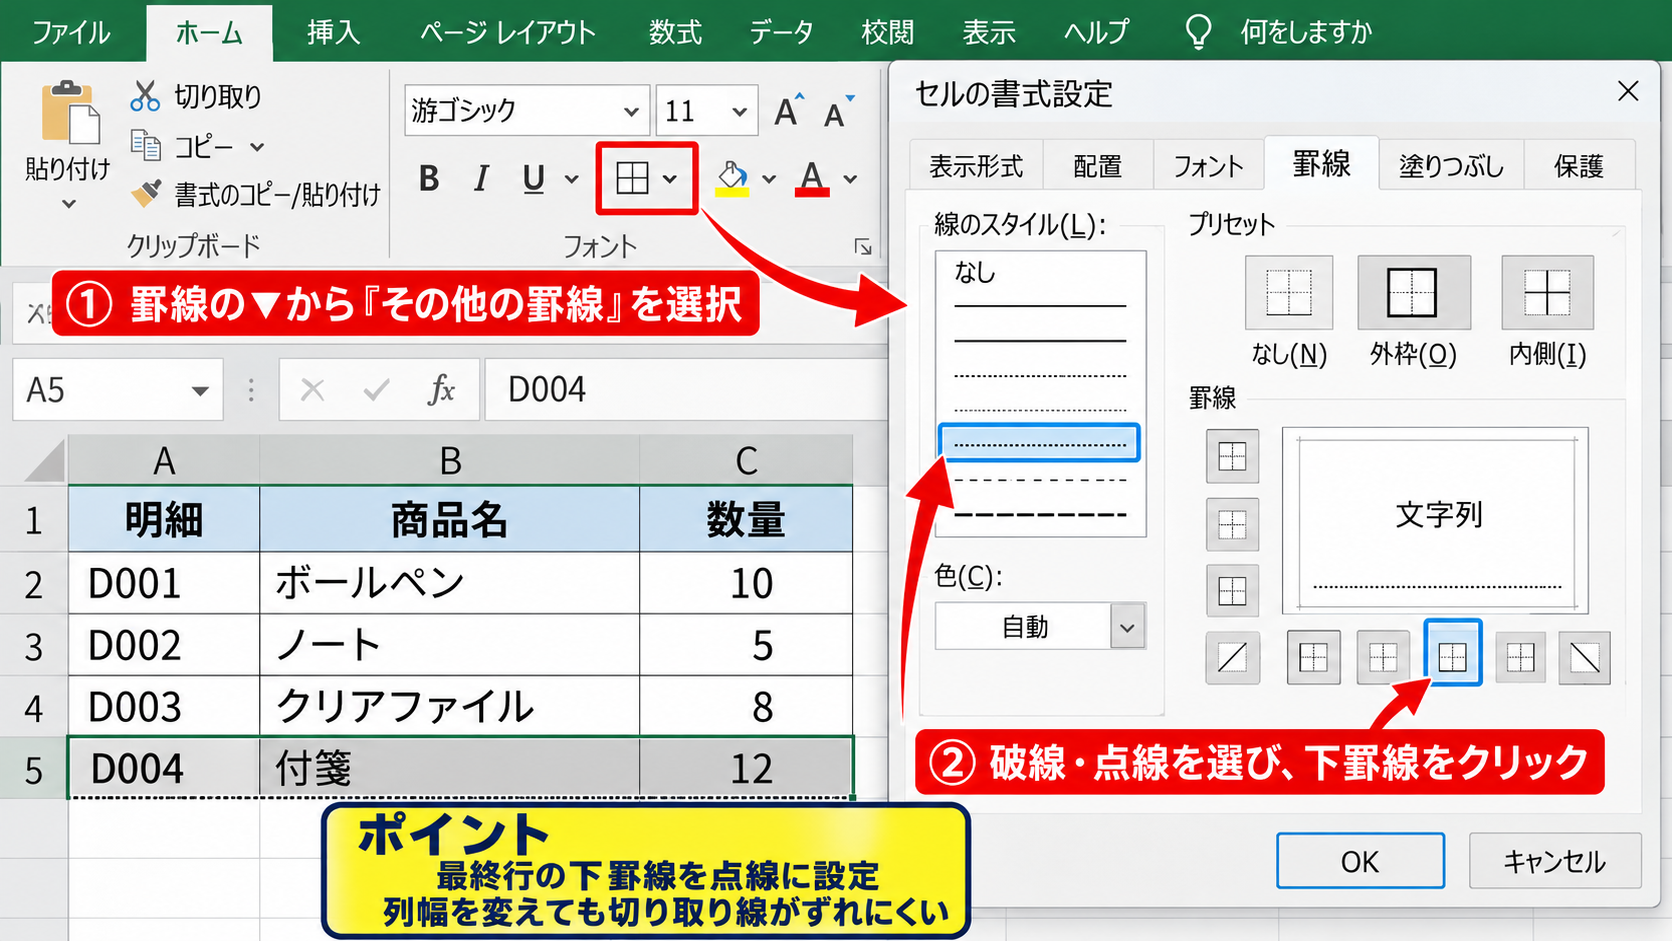Image resolution: width=1672 pixels, height=941 pixels.
Task: Click the OK button
Action: (x=1360, y=861)
